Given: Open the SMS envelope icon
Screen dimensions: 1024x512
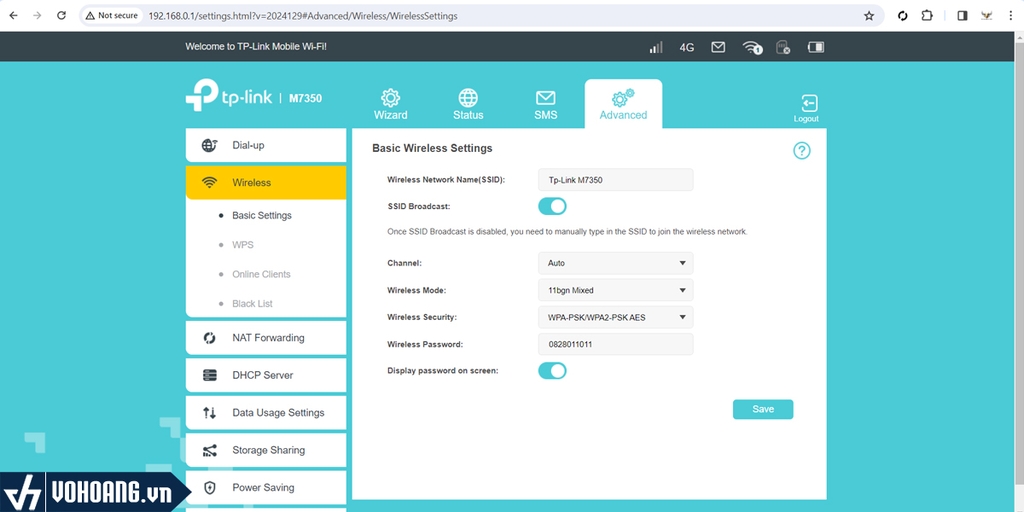Looking at the screenshot, I should [545, 98].
